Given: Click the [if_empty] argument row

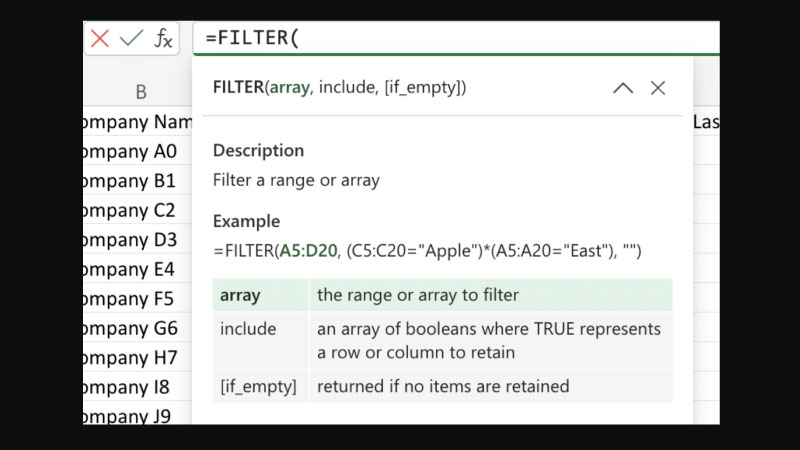Looking at the screenshot, I should point(442,386).
